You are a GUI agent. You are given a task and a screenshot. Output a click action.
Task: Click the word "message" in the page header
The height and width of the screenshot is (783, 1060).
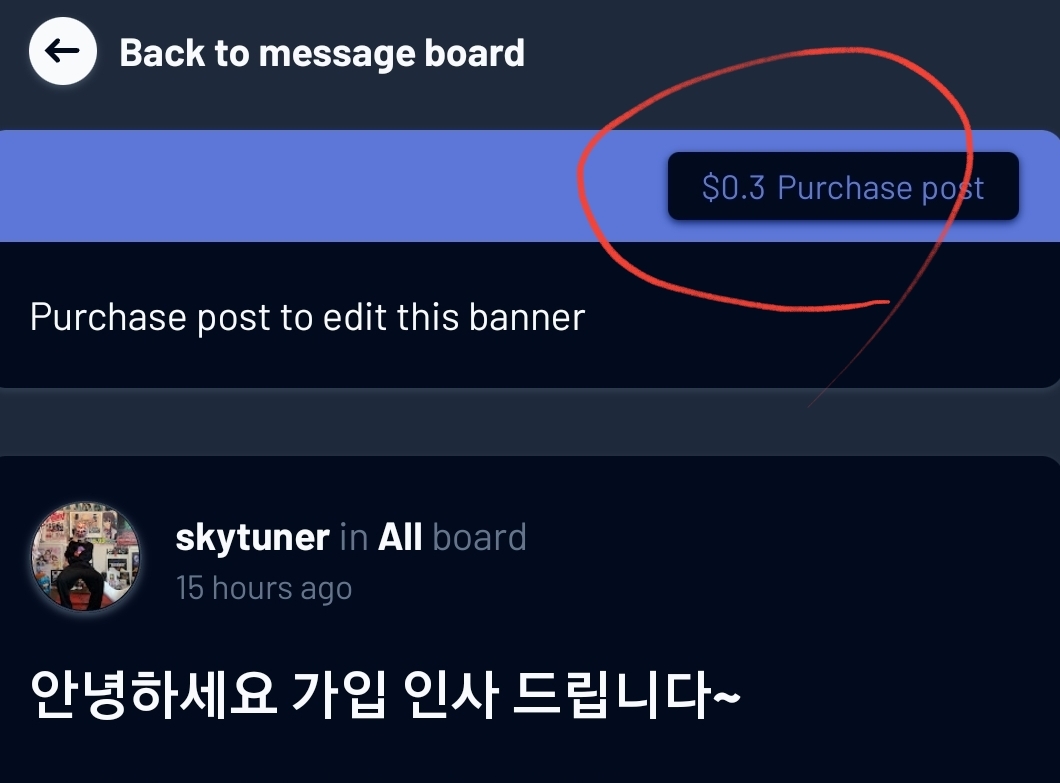336,53
